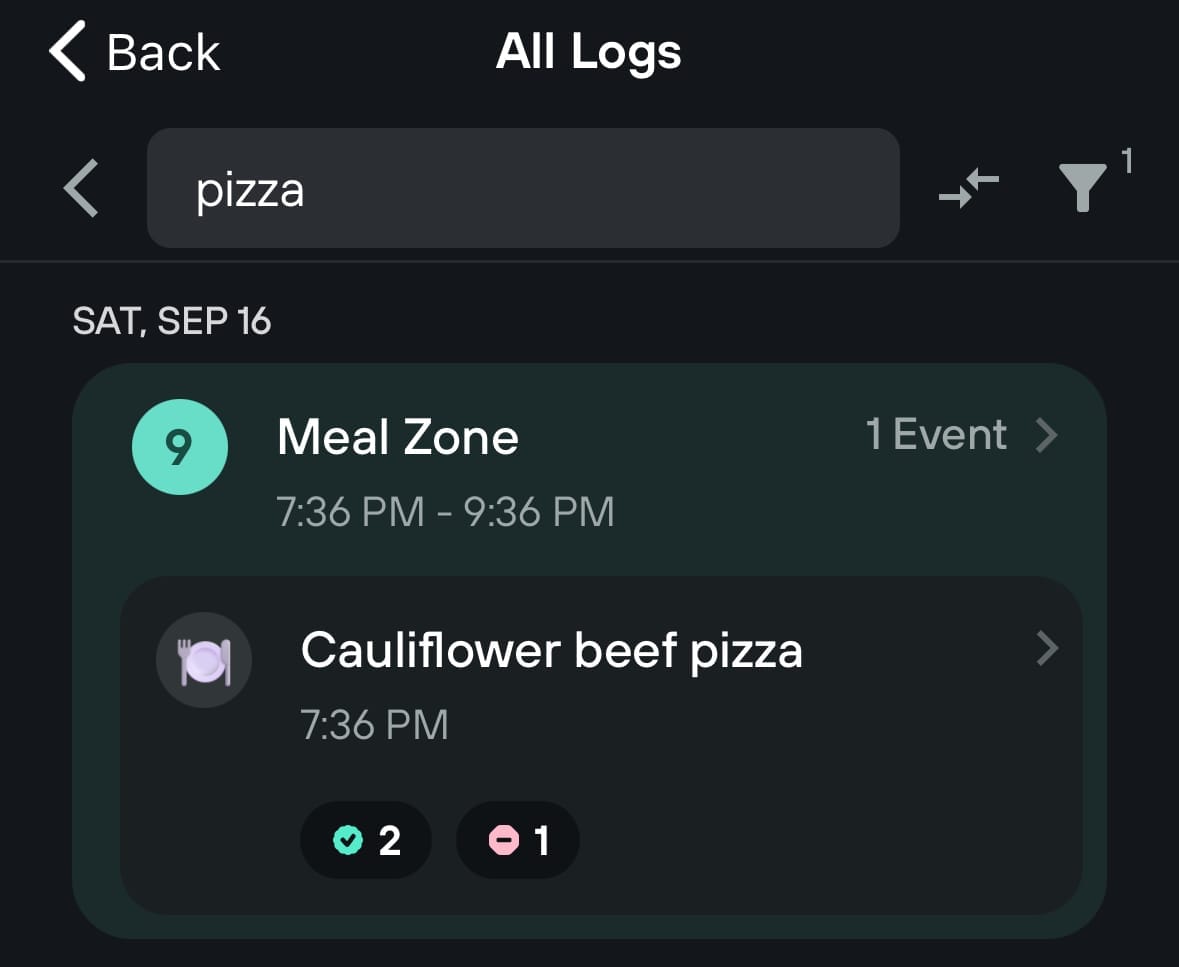Expand Cauliflower beef pizza with its chevron
This screenshot has height=967, width=1179.
(x=1047, y=649)
